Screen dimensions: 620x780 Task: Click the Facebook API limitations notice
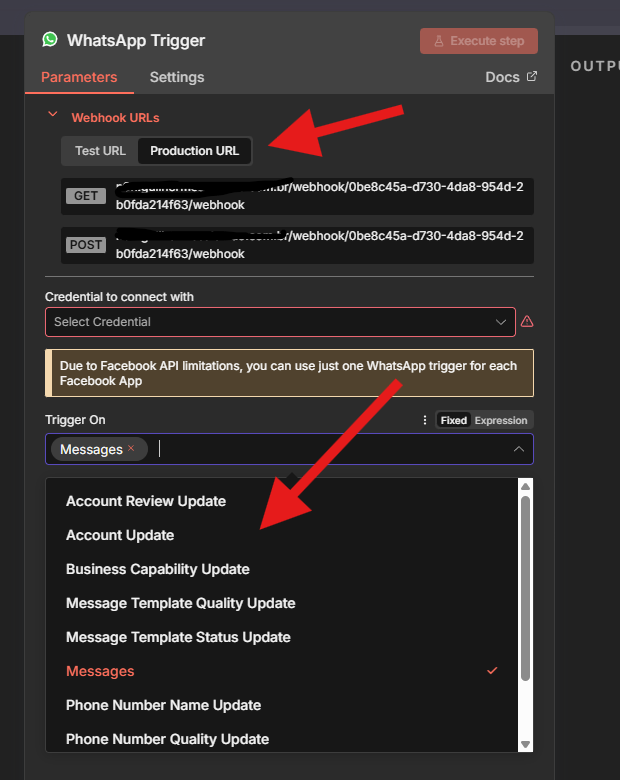point(290,373)
